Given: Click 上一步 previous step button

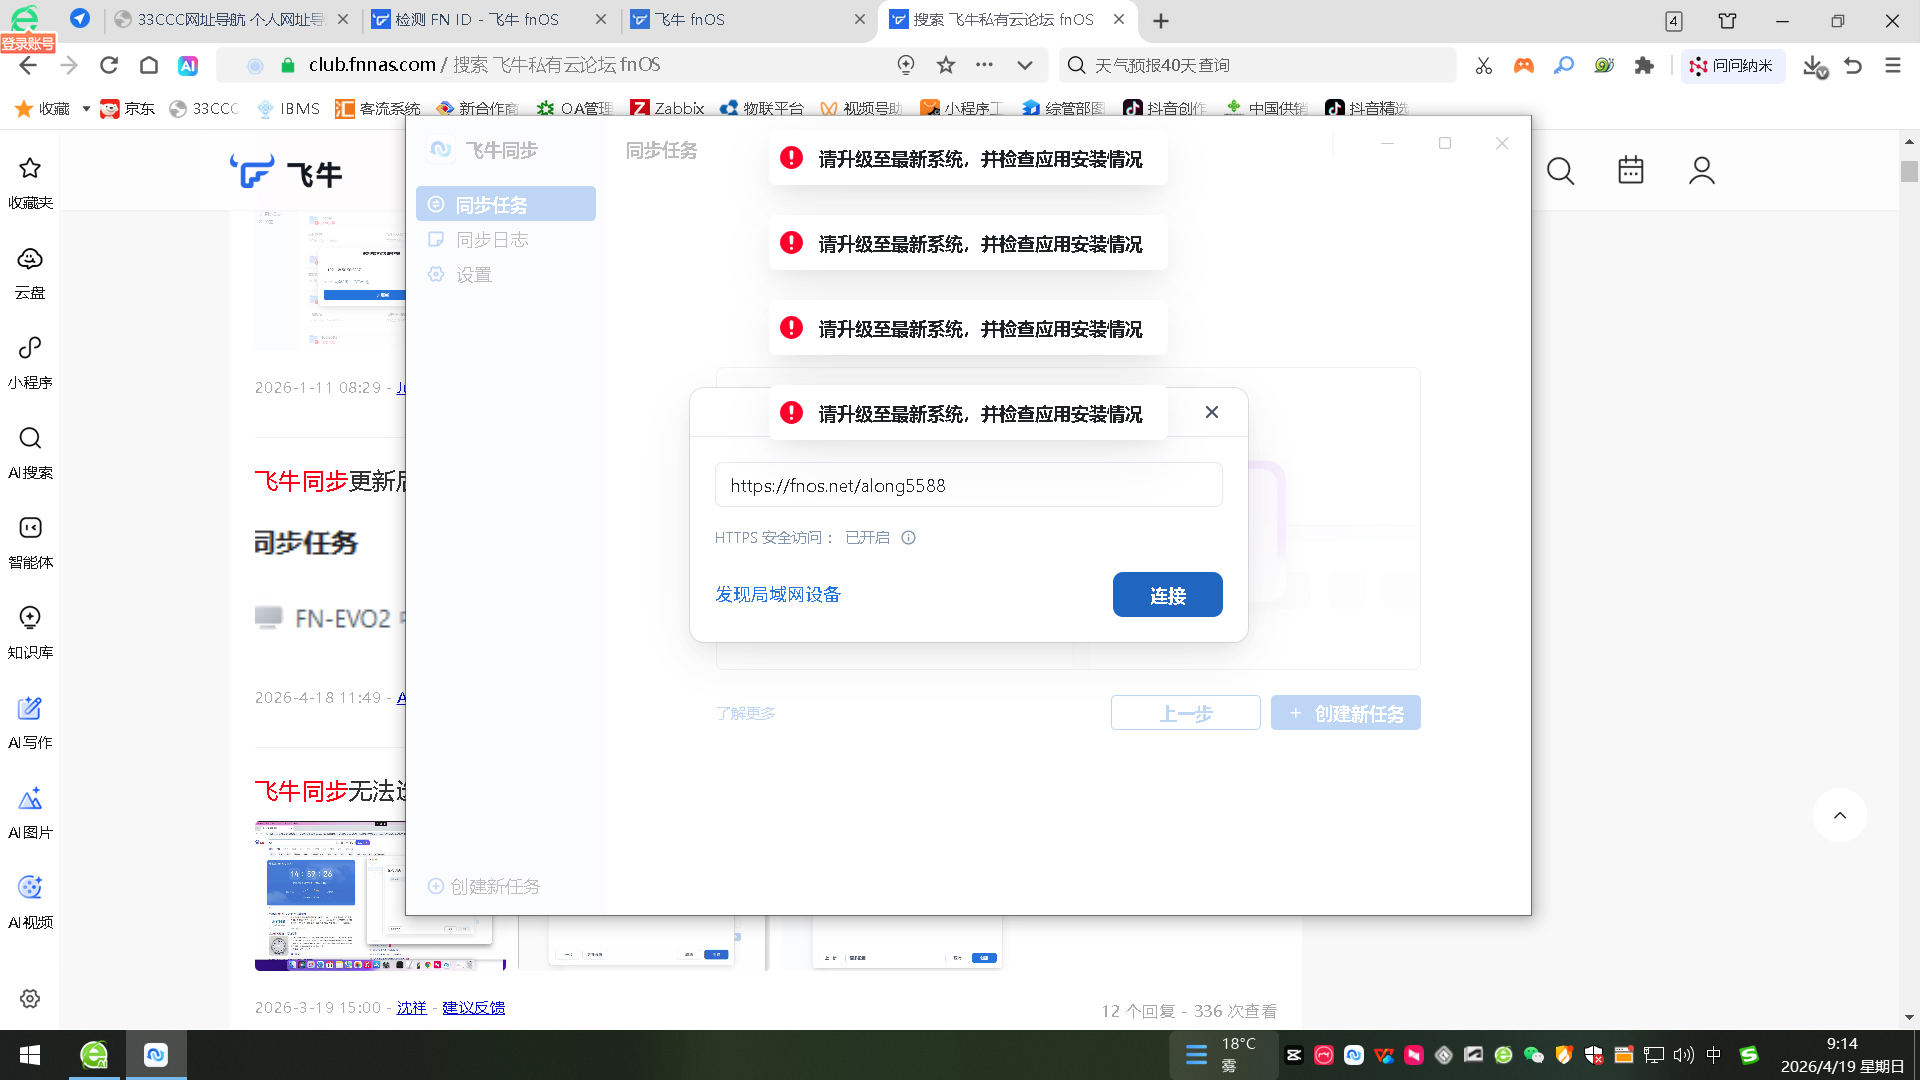Looking at the screenshot, I should point(1186,713).
